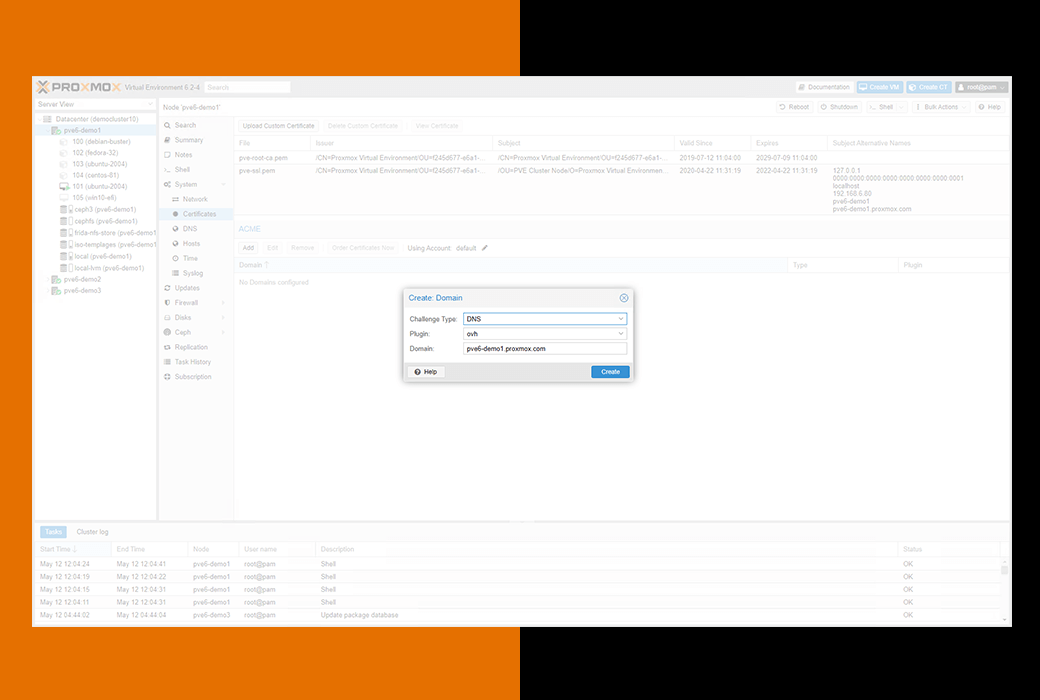Click the Search magnifier icon in node menu
Viewport: 1040px width, 700px height.
pyautogui.click(x=168, y=125)
